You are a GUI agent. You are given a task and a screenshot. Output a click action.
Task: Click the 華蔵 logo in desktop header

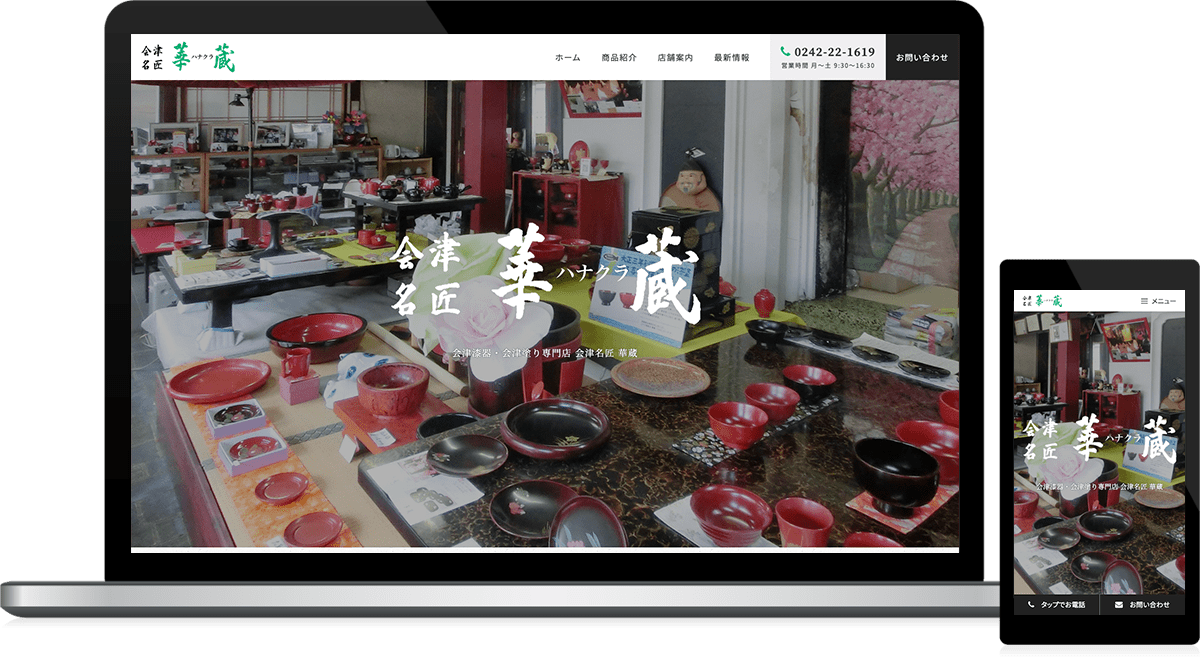click(x=190, y=57)
